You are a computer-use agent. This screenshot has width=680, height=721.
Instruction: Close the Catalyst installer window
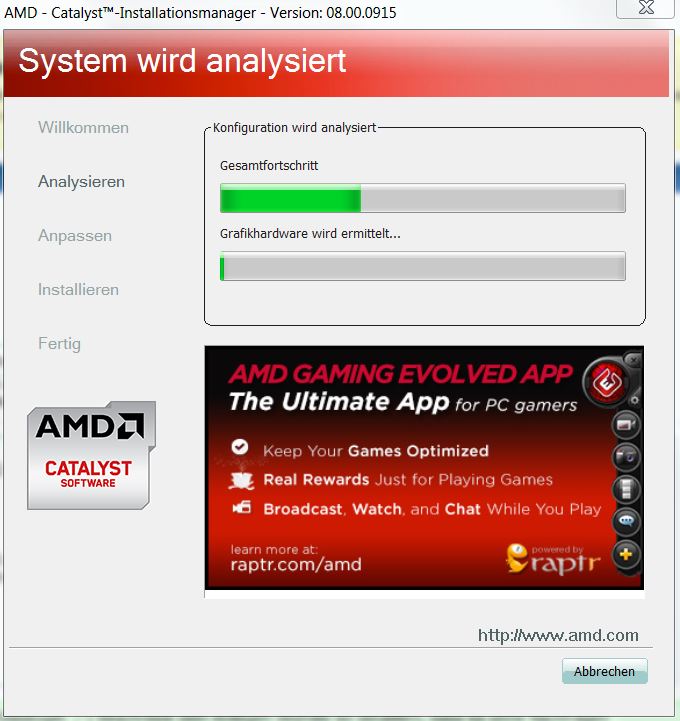pos(646,8)
